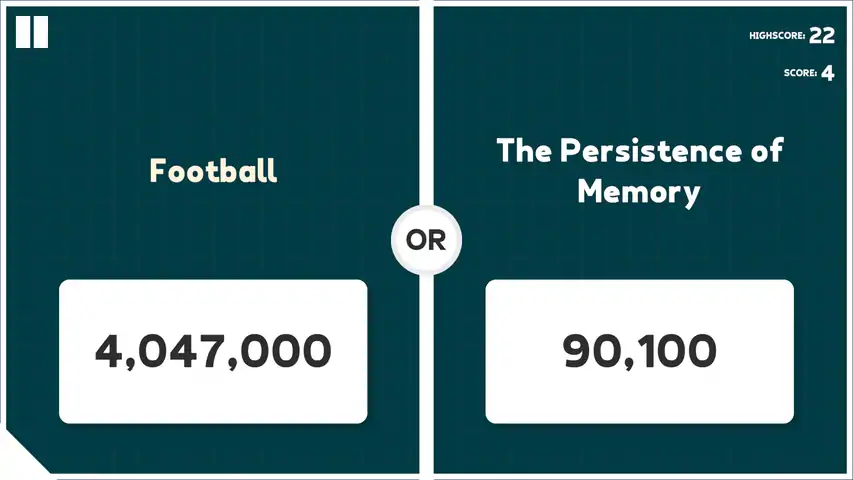Image resolution: width=853 pixels, height=480 pixels.
Task: Choose the Football option title
Action: 213,170
